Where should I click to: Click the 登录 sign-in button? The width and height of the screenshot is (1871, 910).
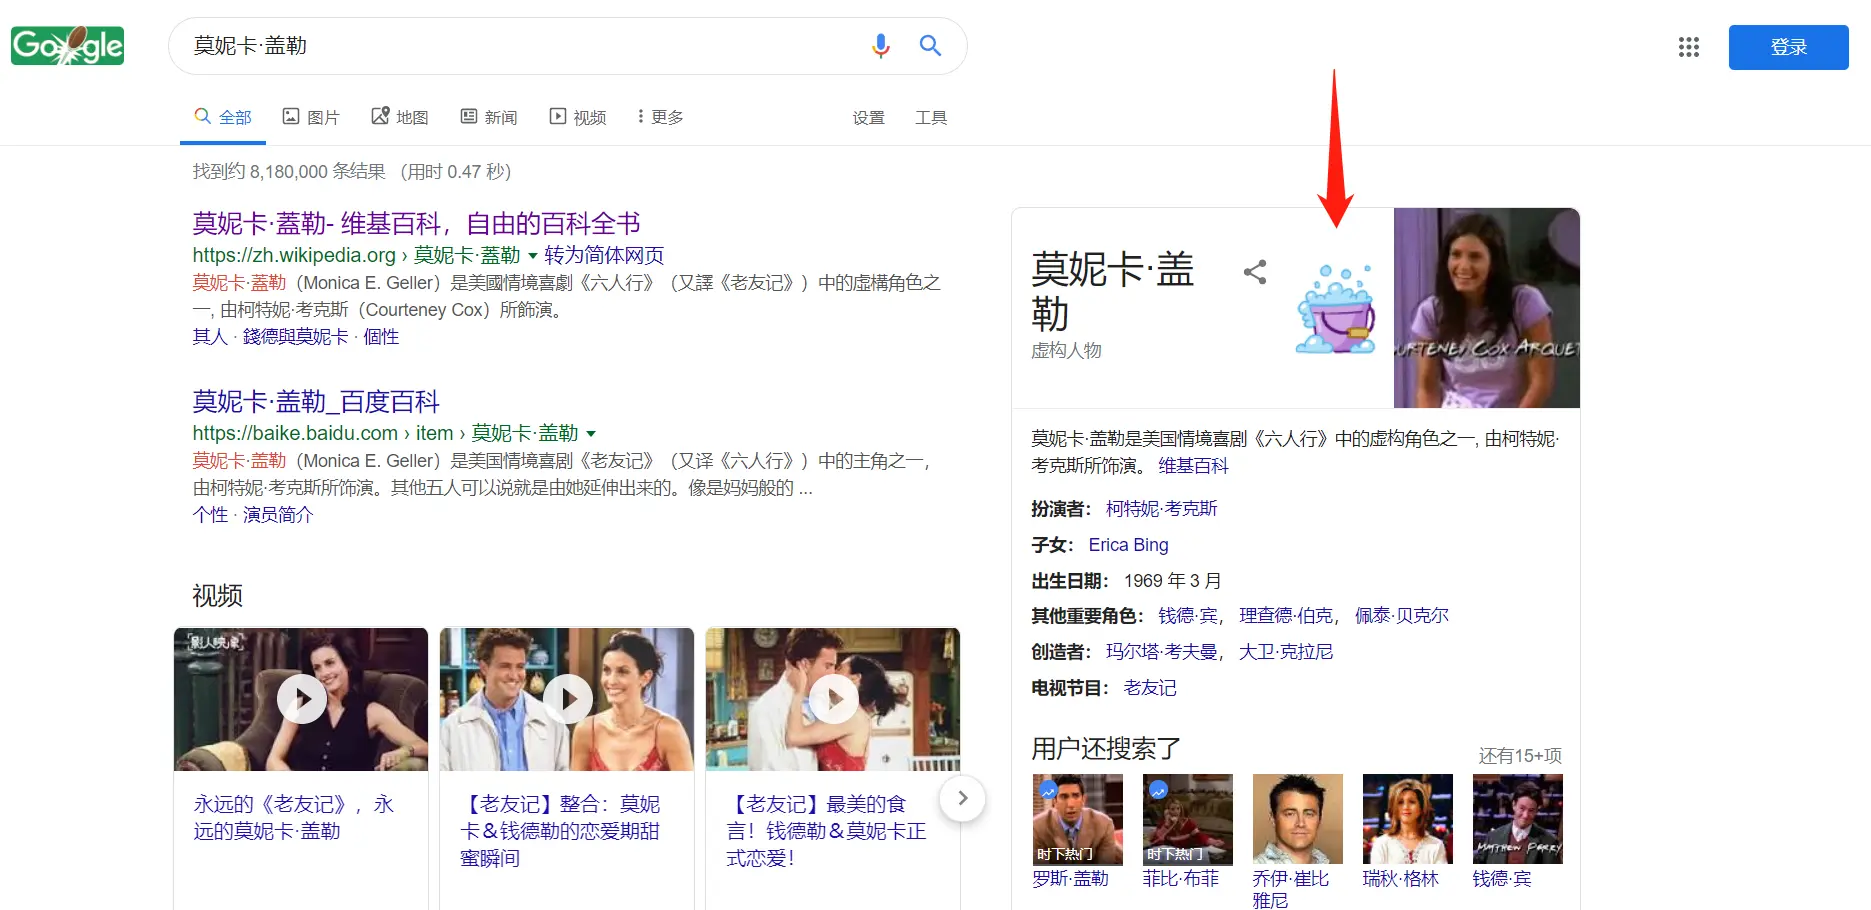pos(1788,47)
